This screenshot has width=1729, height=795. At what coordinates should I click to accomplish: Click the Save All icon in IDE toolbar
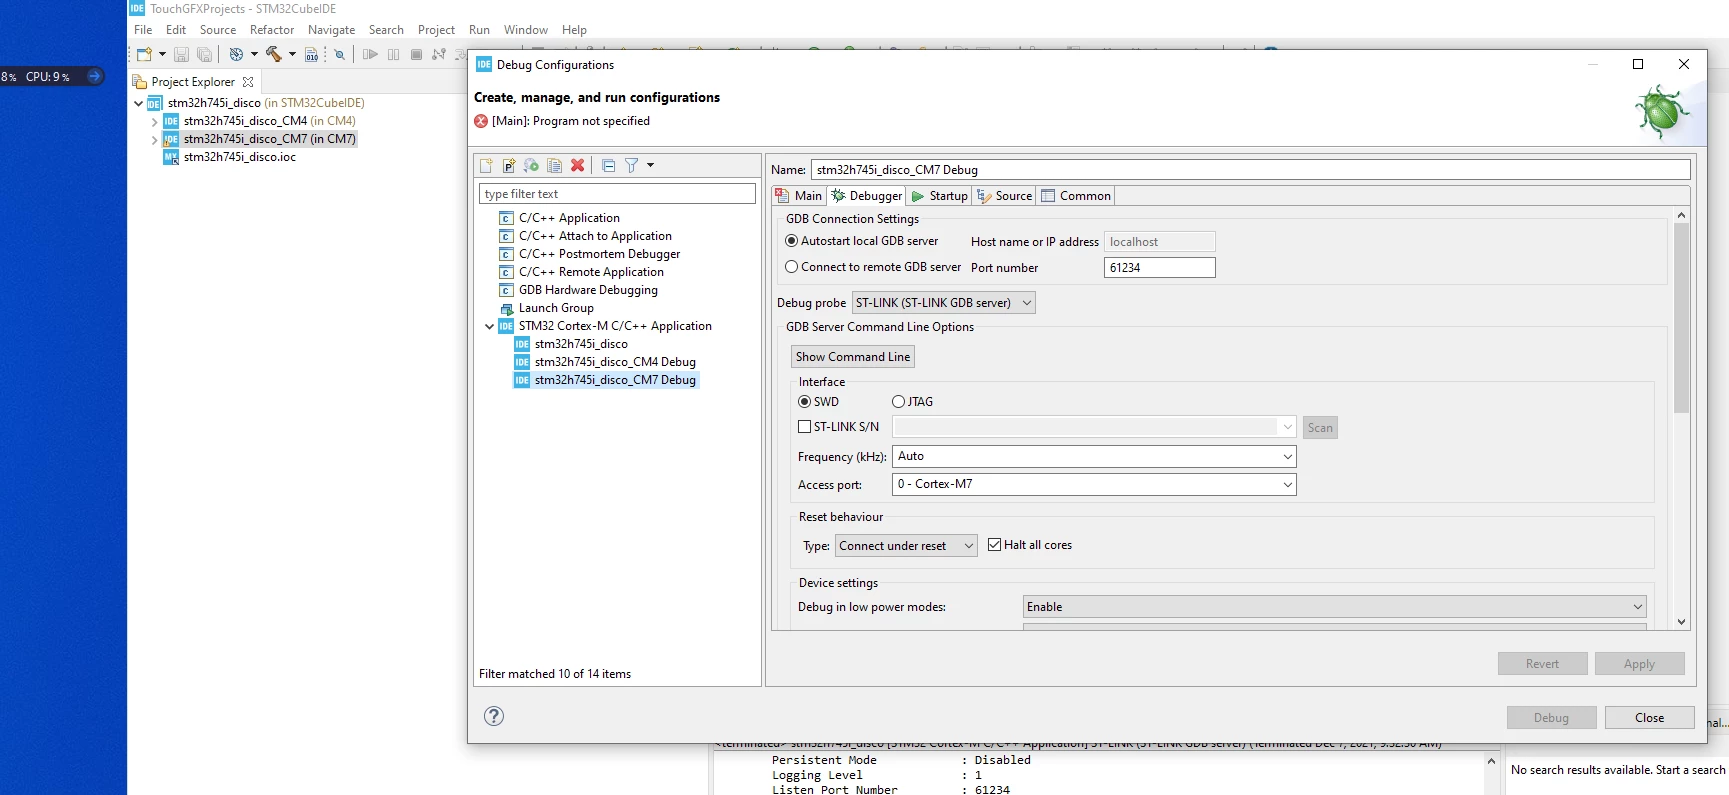click(204, 54)
